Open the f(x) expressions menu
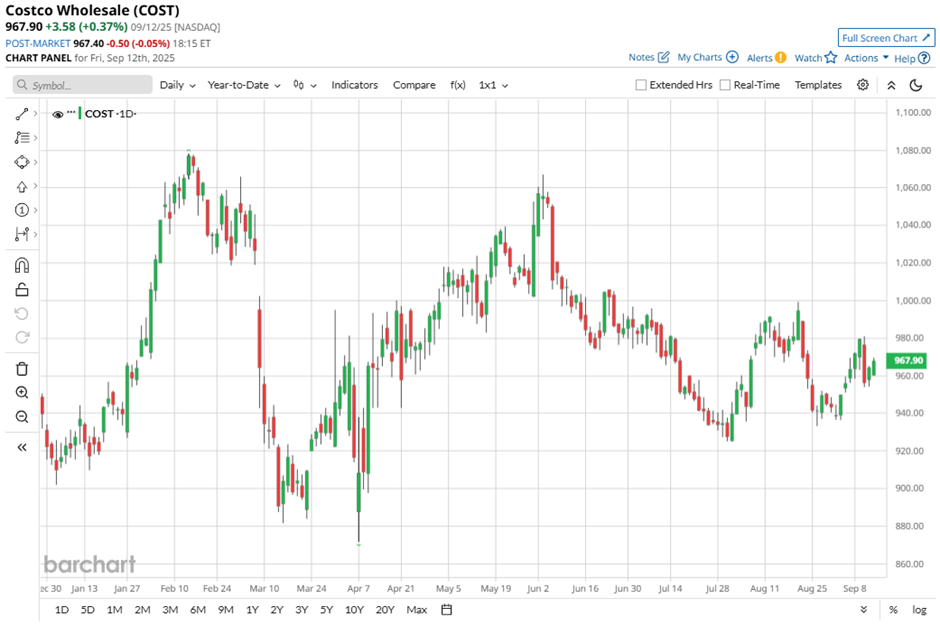940x626 pixels. pyautogui.click(x=457, y=85)
